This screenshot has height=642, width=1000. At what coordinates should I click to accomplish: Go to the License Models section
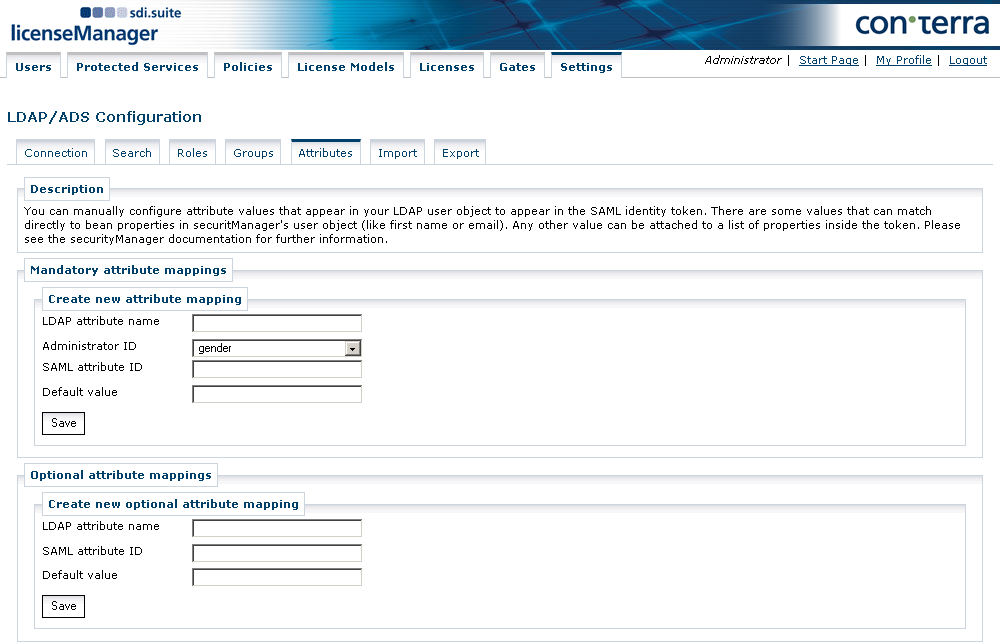[345, 66]
